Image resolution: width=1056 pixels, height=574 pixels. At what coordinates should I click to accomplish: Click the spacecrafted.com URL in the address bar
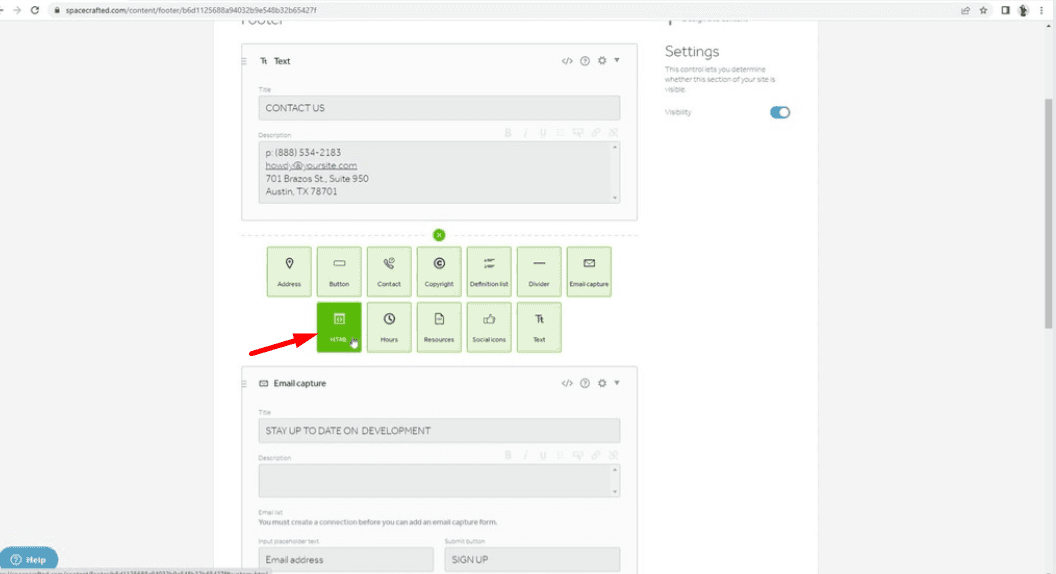point(191,10)
